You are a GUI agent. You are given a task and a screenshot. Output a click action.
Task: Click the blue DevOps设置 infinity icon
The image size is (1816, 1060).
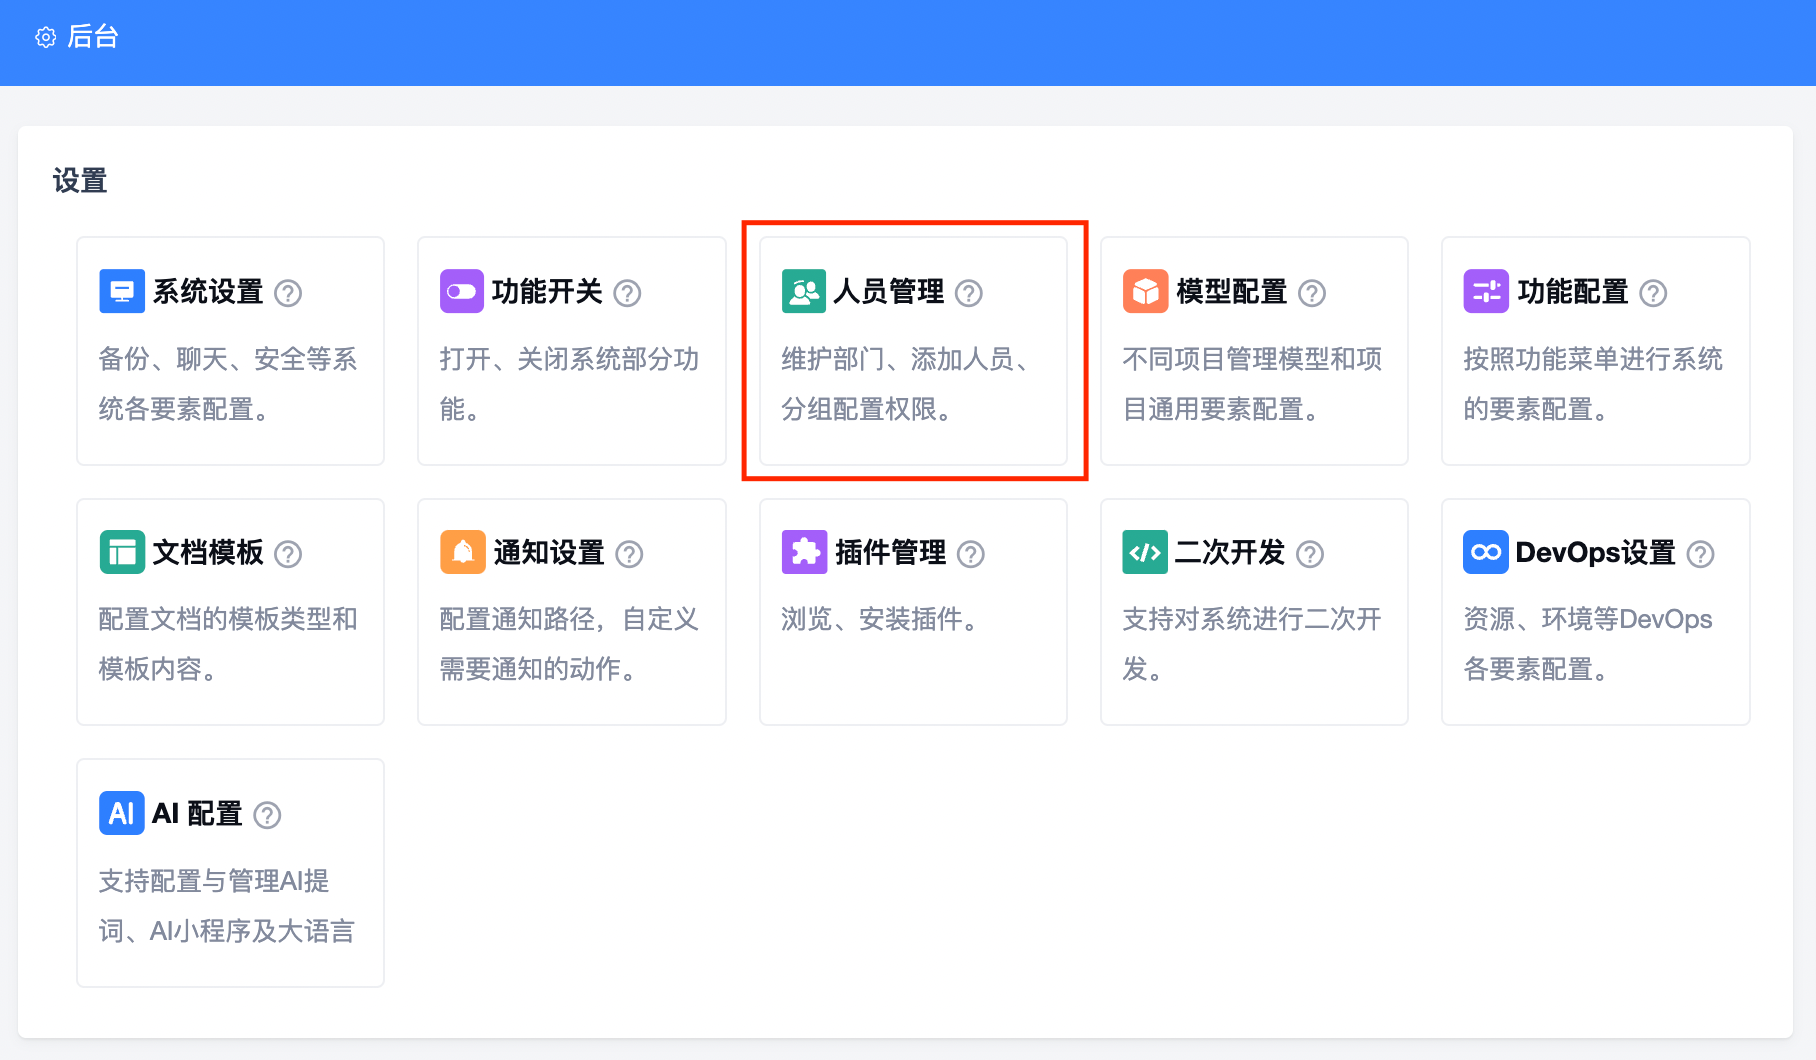coord(1486,552)
